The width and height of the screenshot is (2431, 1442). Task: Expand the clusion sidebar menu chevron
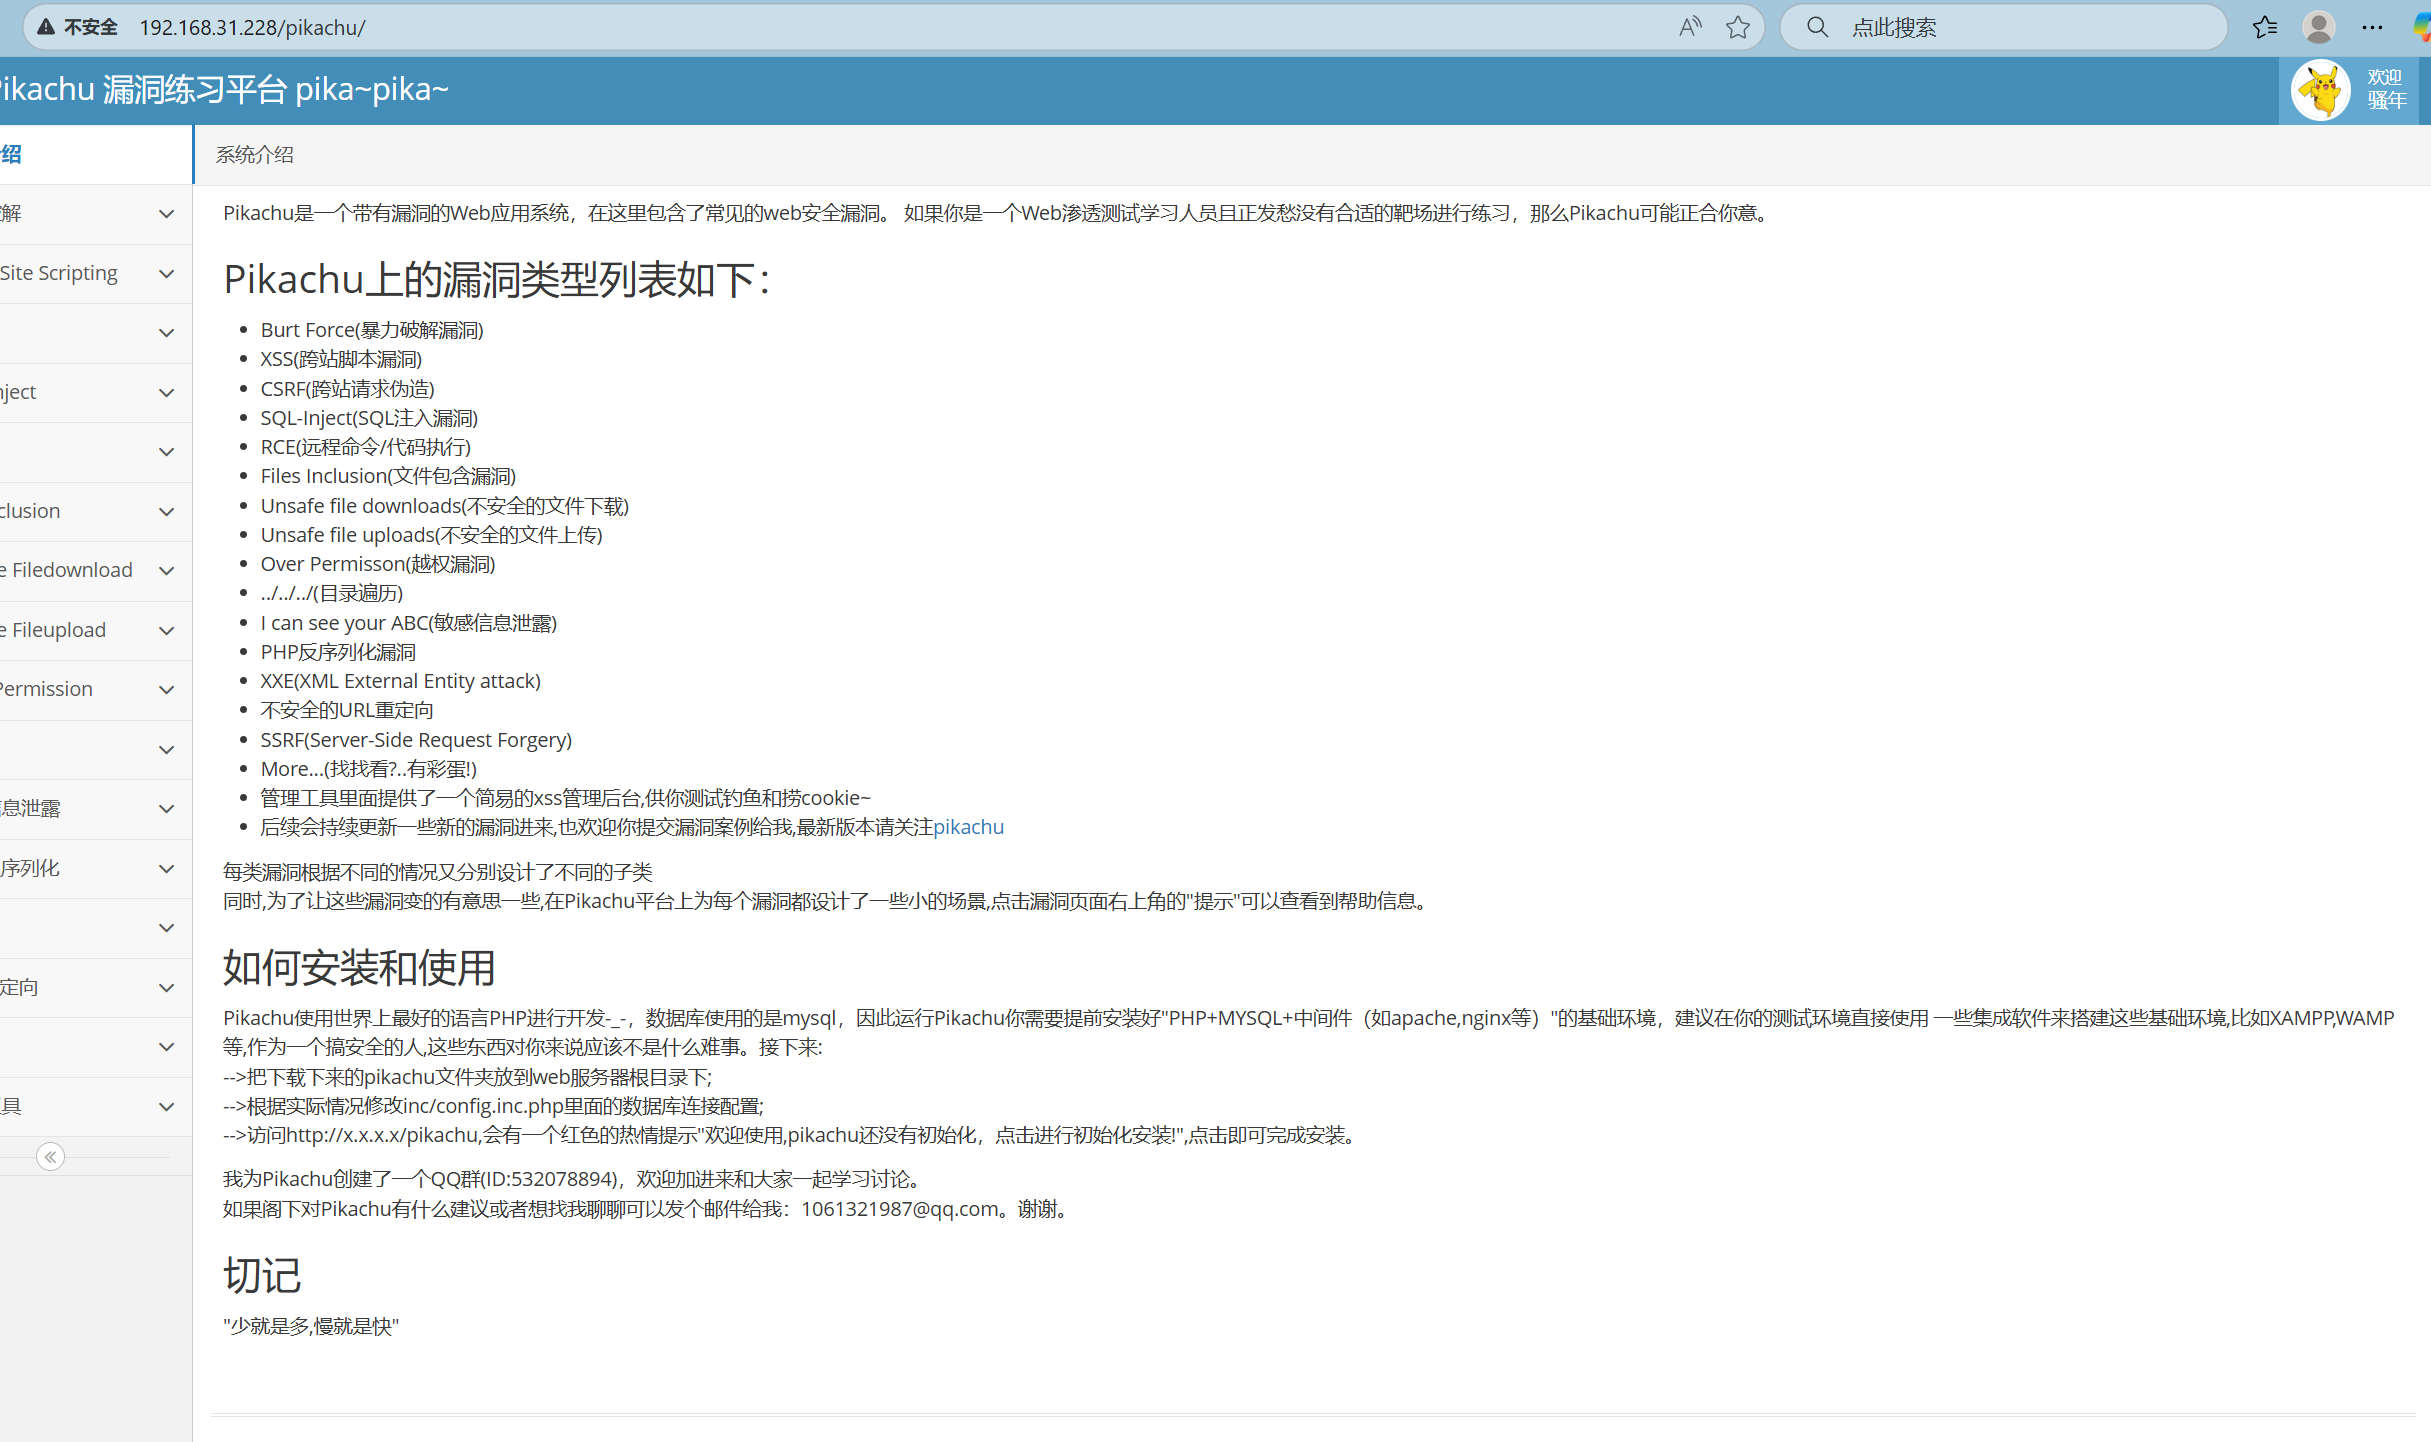pyautogui.click(x=167, y=512)
